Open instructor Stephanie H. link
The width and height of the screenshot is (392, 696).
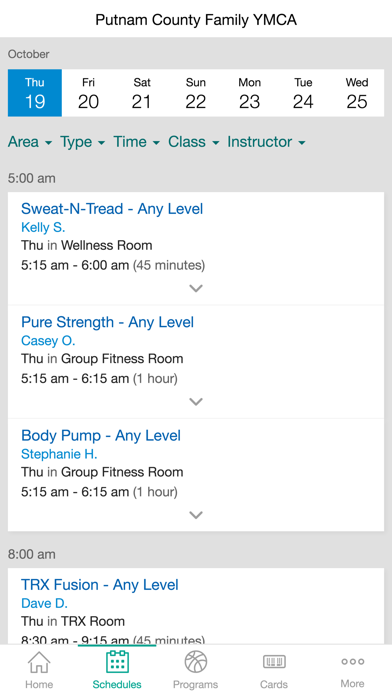pyautogui.click(x=59, y=454)
